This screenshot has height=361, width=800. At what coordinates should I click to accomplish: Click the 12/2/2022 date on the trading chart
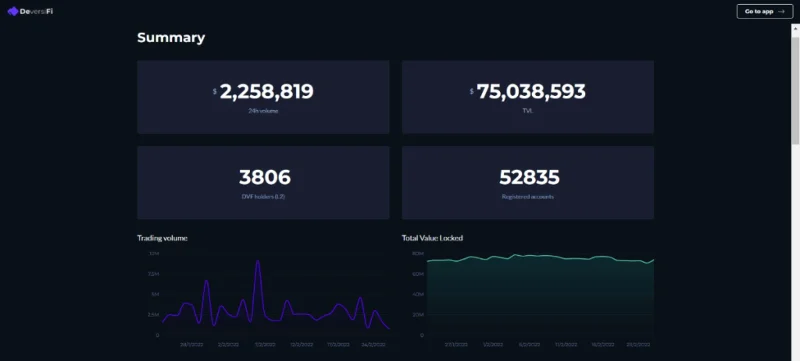coord(302,345)
